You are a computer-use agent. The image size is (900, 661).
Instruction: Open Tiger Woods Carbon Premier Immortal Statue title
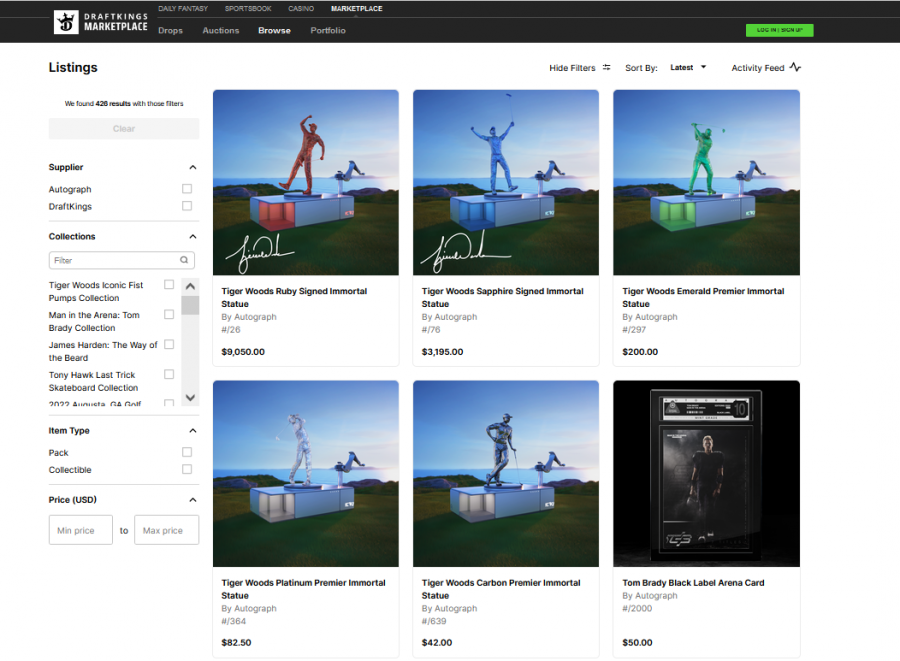(501, 589)
